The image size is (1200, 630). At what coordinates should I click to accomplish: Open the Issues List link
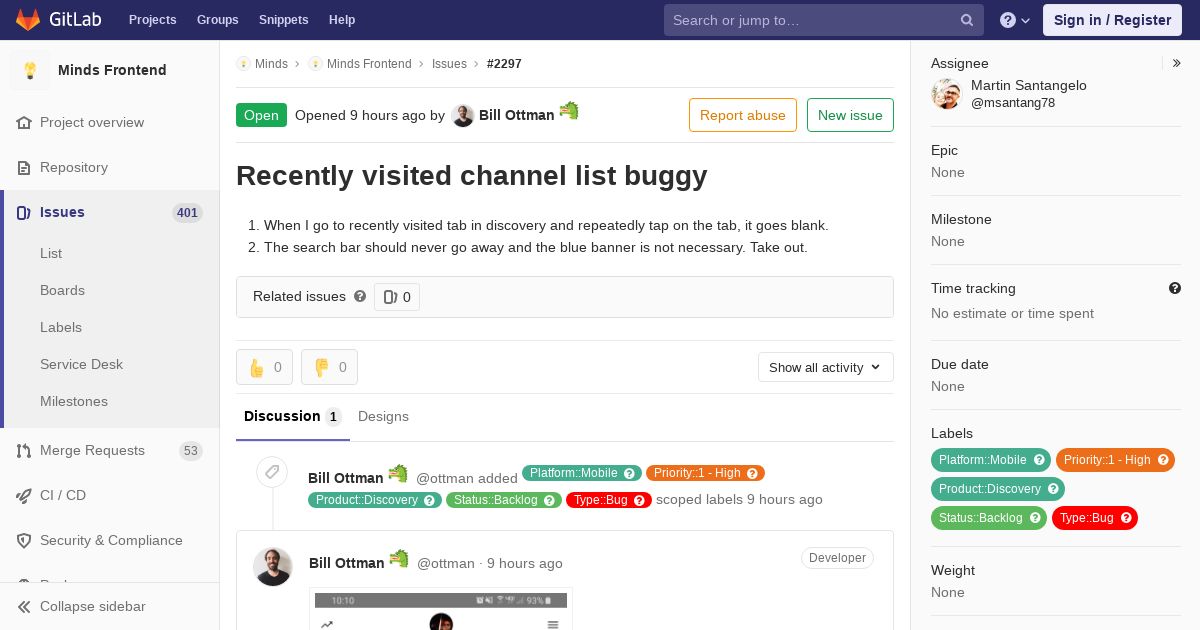[51, 253]
